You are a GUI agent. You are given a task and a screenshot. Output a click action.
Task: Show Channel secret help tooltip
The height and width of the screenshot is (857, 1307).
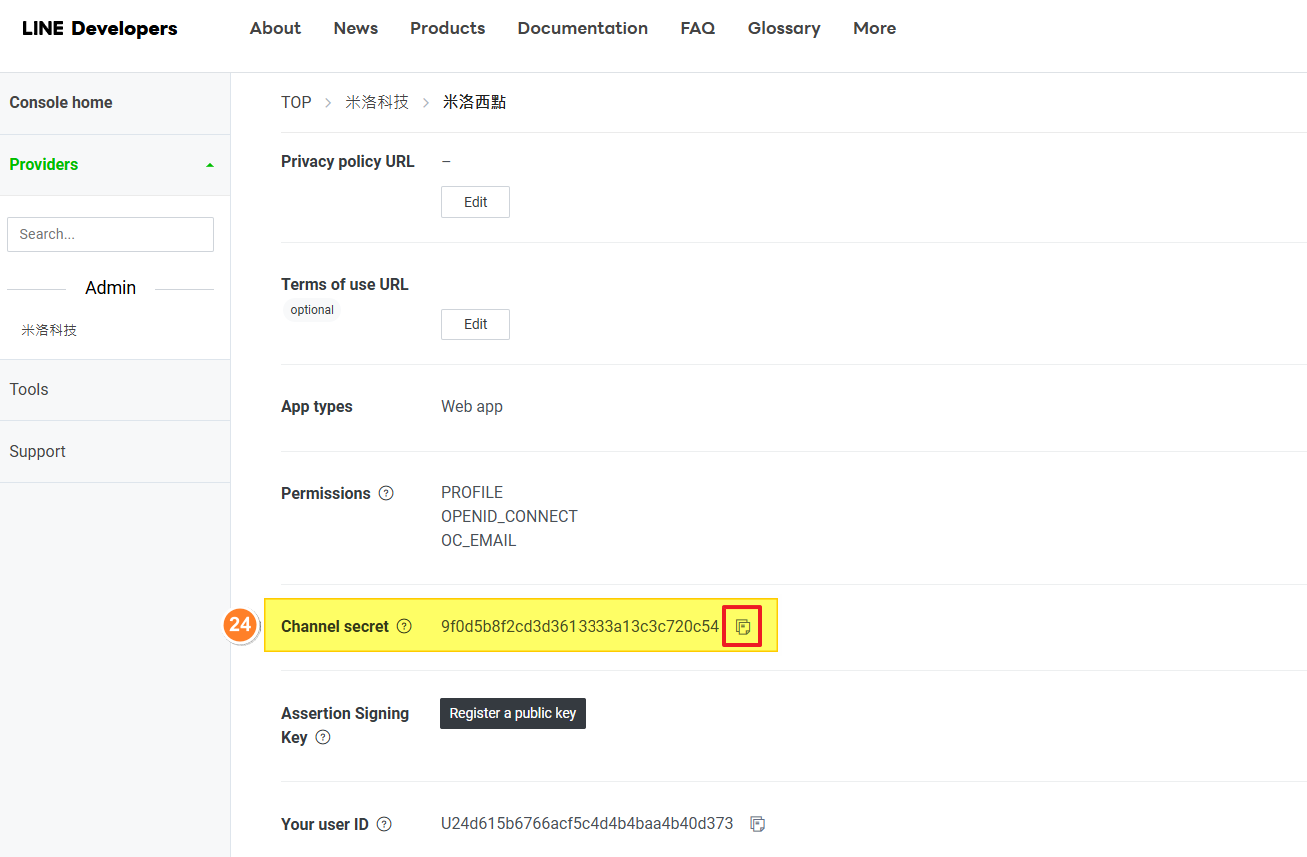tap(404, 627)
